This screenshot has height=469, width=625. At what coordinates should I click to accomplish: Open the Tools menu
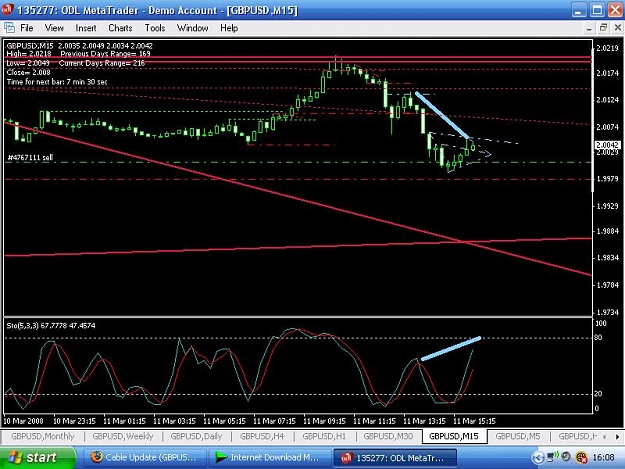pos(155,28)
